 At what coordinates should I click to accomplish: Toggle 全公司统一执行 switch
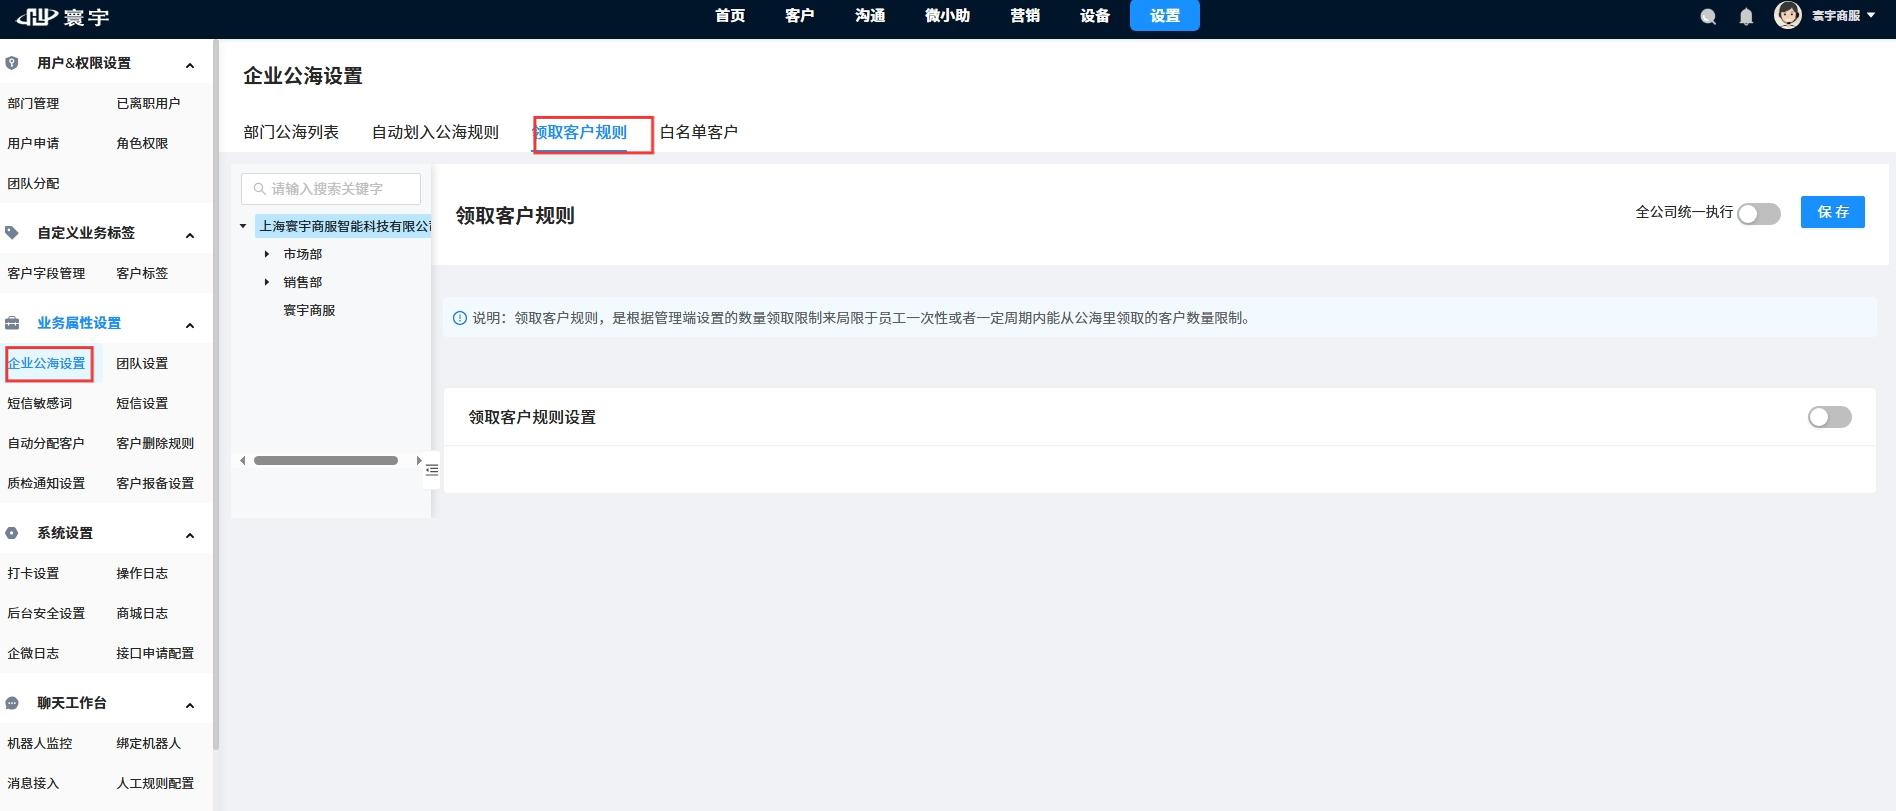tap(1759, 214)
